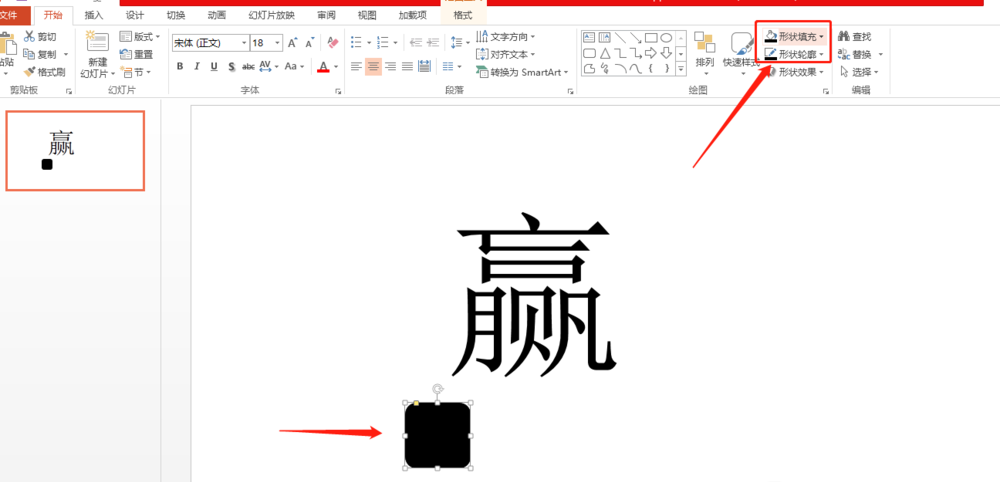Switch to the Format (格式) tab

(463, 15)
